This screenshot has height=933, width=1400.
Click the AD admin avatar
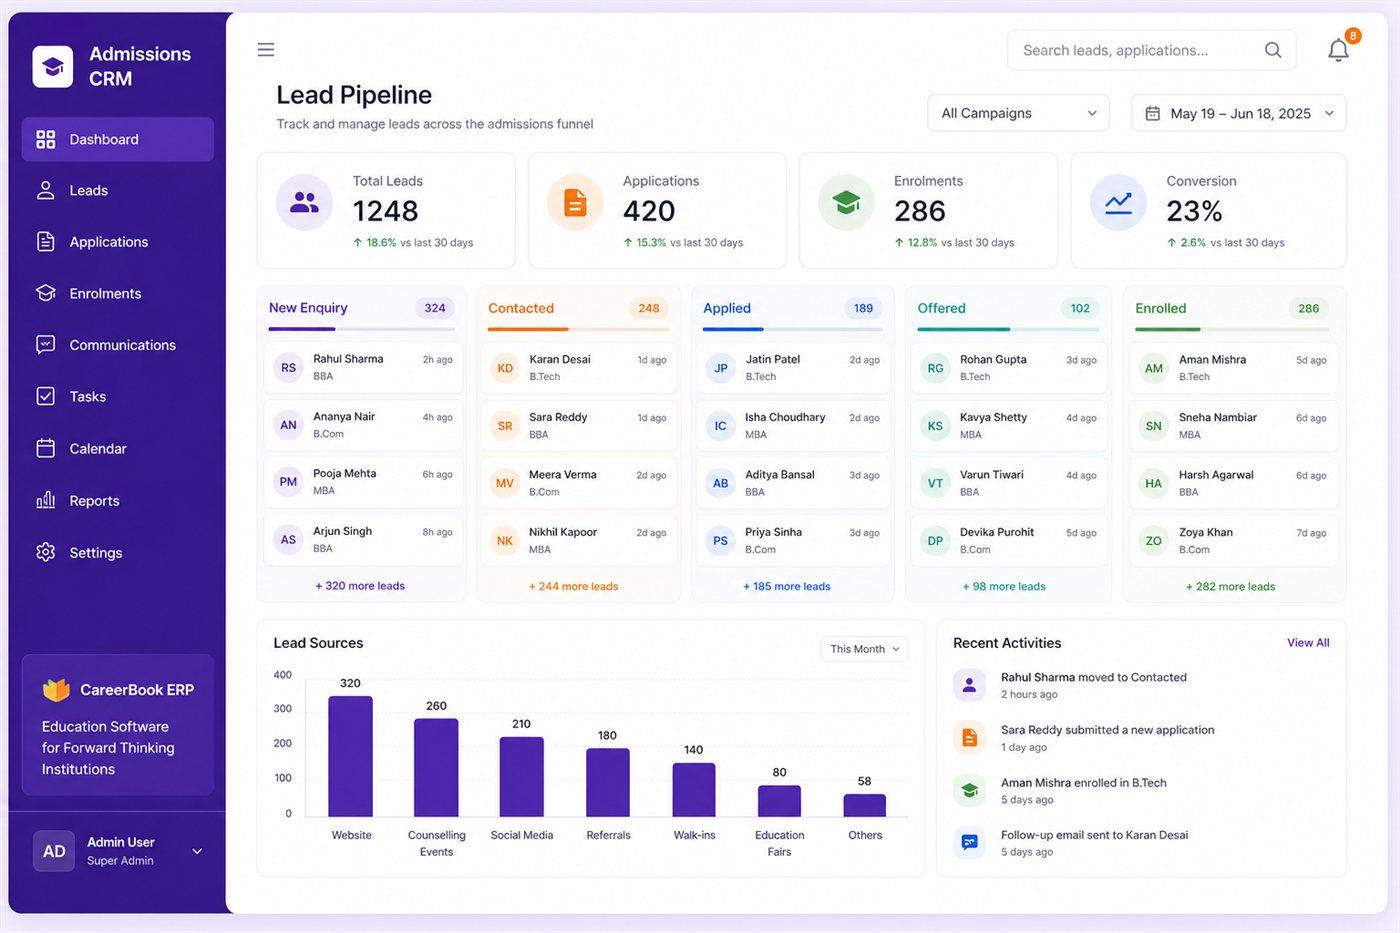[x=54, y=851]
